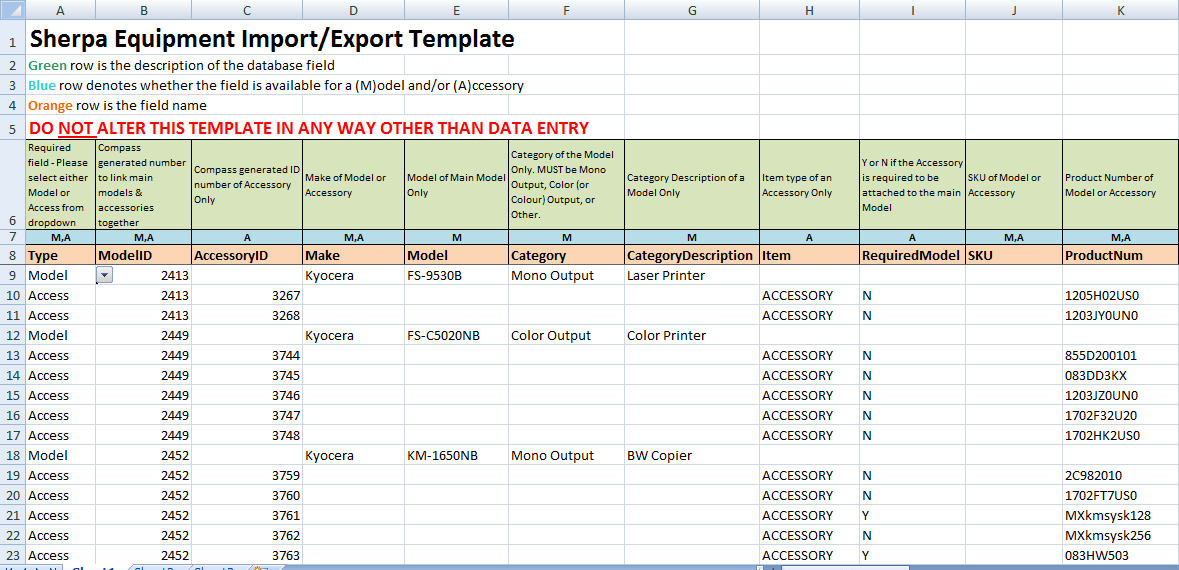This screenshot has width=1179, height=570.
Task: Click product number 'MXkmsysk128'
Action: (1120, 516)
